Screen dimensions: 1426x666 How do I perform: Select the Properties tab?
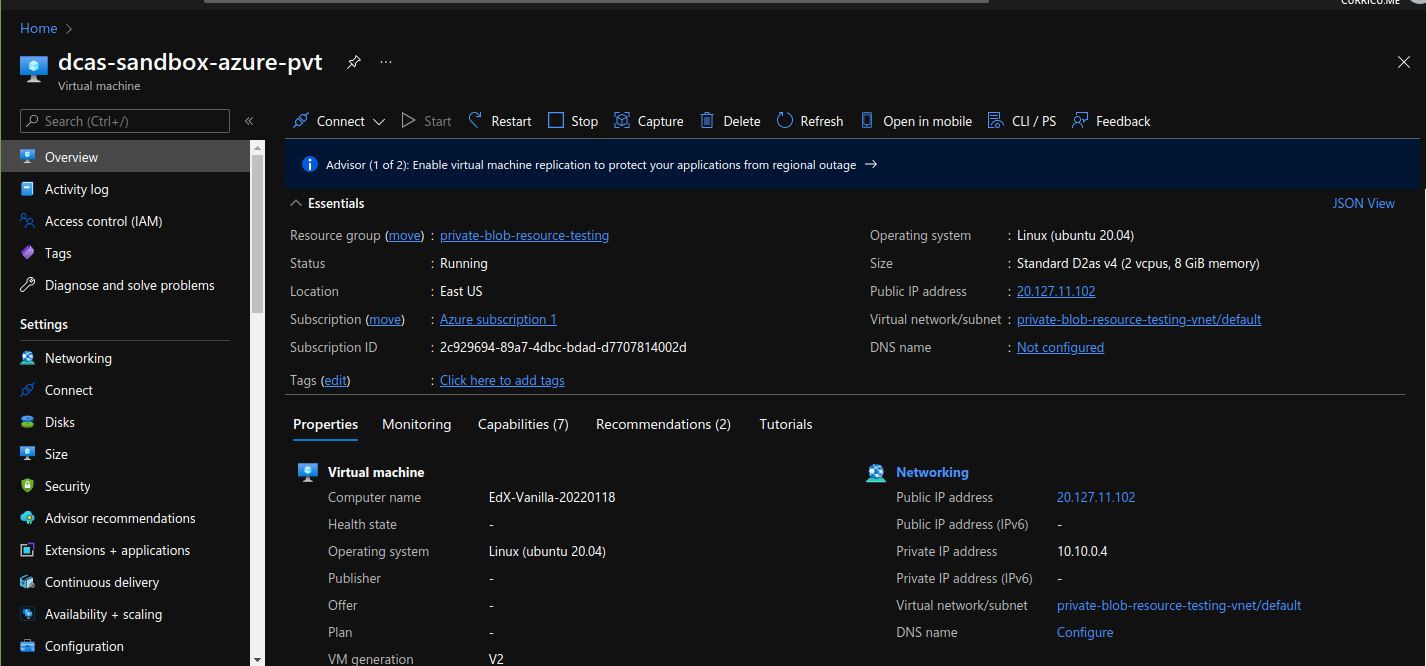click(x=325, y=424)
